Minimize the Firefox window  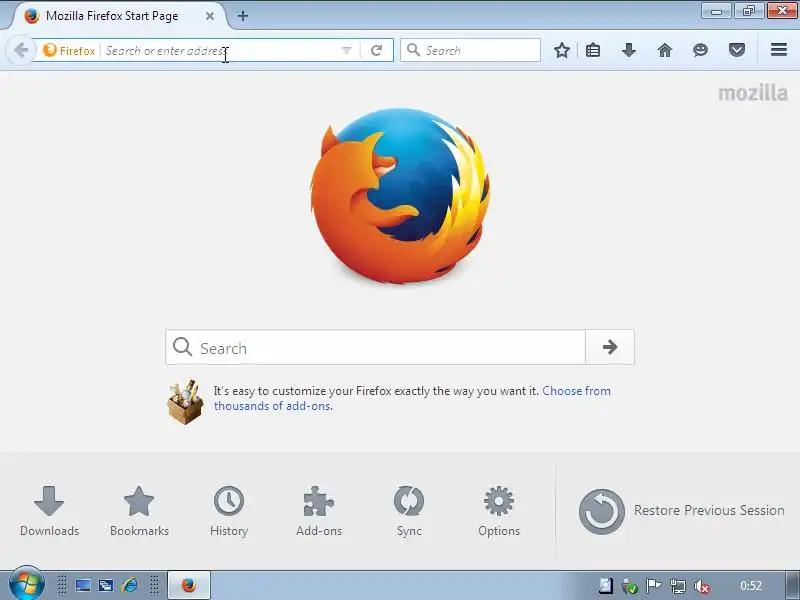[x=716, y=11]
